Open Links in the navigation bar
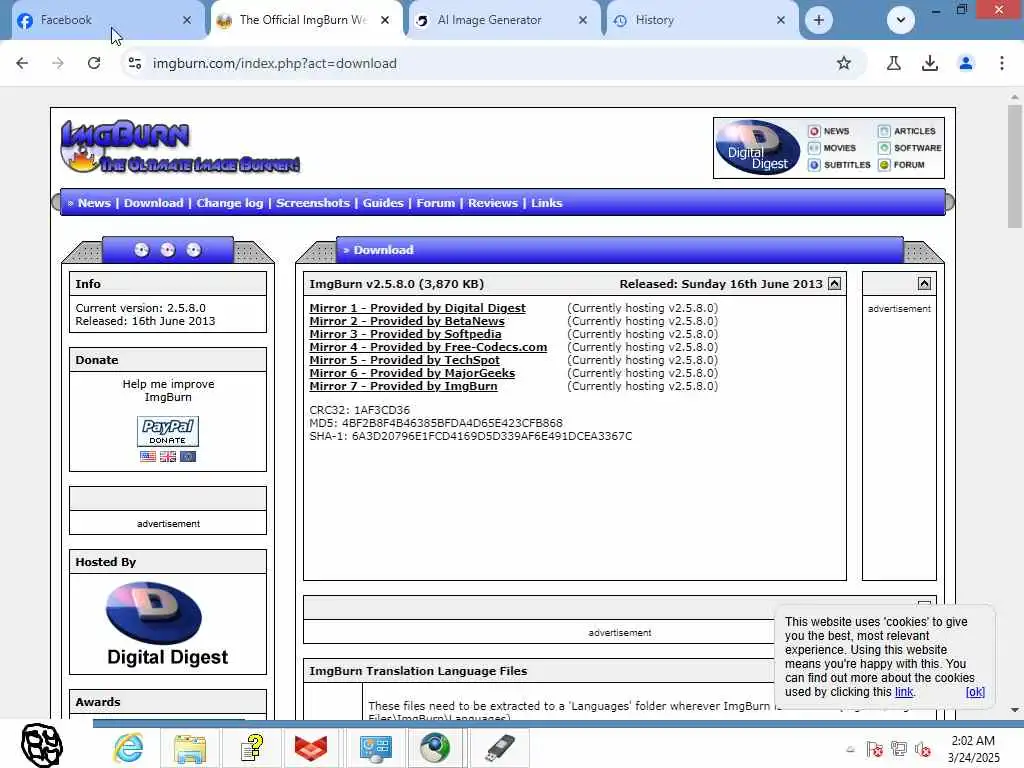The height and width of the screenshot is (768, 1024). (x=547, y=203)
